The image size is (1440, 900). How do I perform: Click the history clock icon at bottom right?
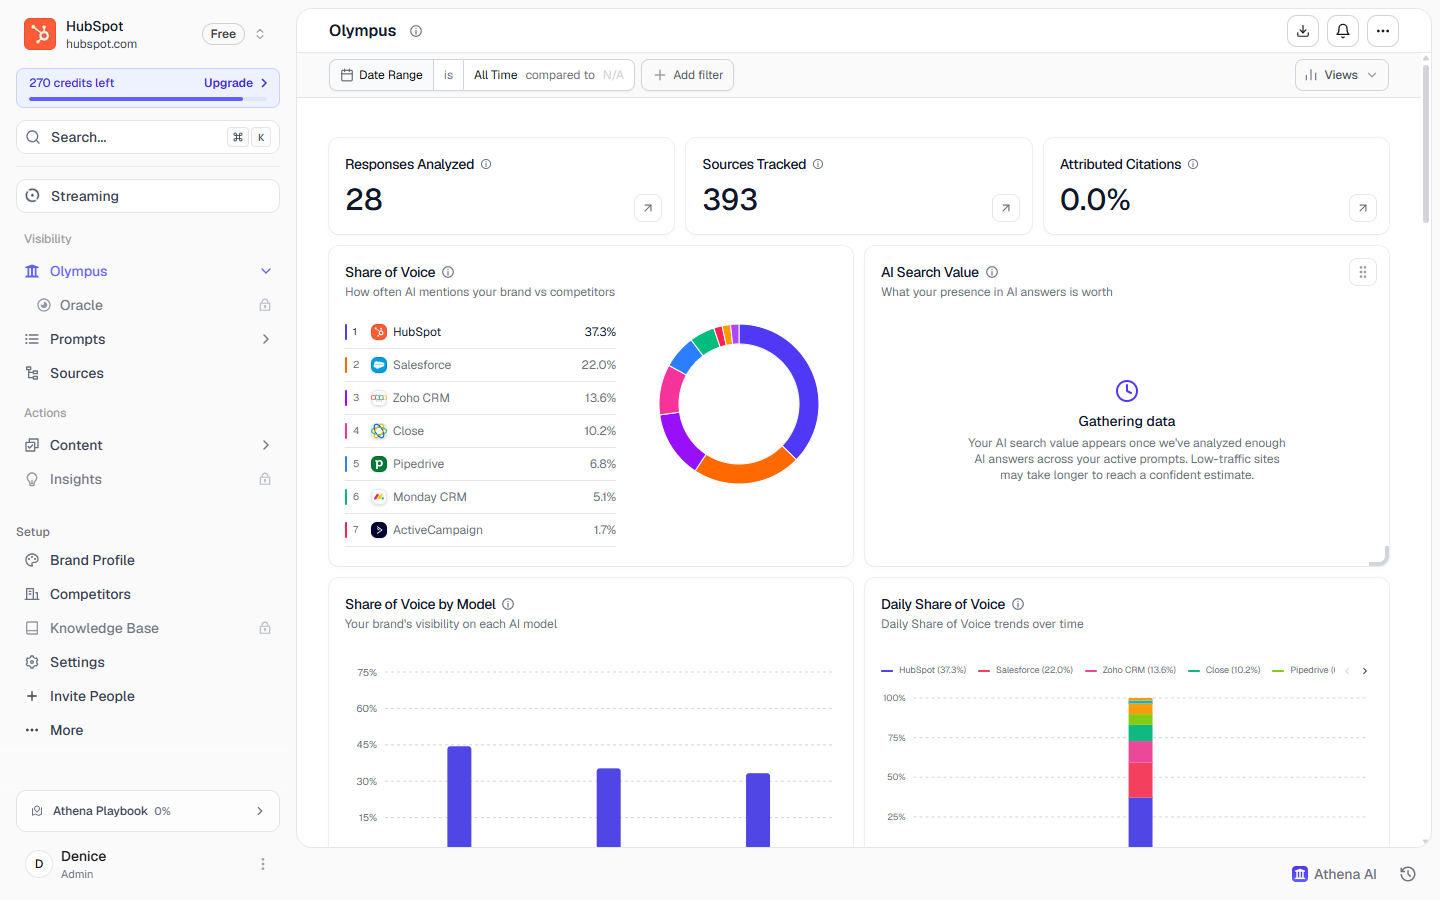click(x=1408, y=874)
